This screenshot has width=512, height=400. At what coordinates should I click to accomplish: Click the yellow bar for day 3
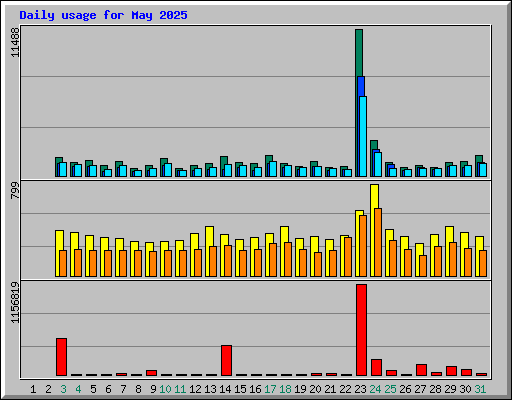tap(59, 240)
